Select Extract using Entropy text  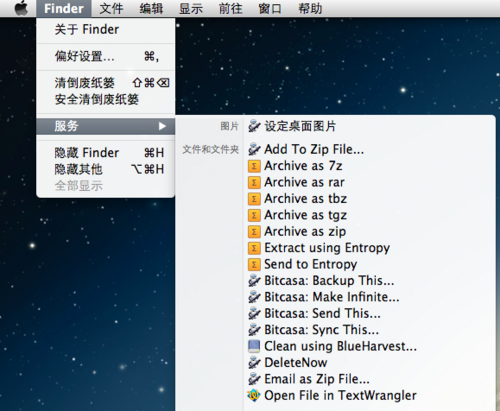[327, 248]
